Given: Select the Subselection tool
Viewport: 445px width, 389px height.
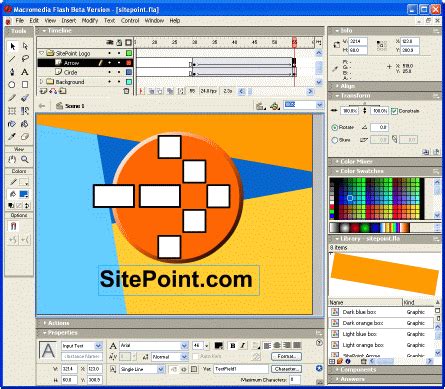Looking at the screenshot, I should click(25, 46).
